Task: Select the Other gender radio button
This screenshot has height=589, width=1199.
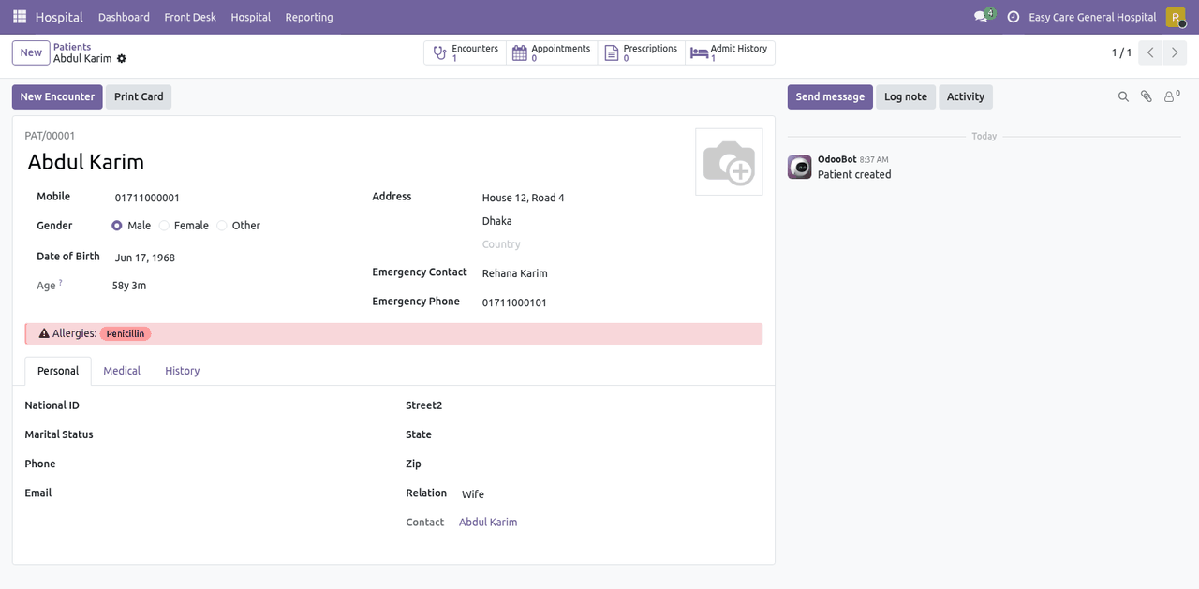Action: [x=222, y=225]
